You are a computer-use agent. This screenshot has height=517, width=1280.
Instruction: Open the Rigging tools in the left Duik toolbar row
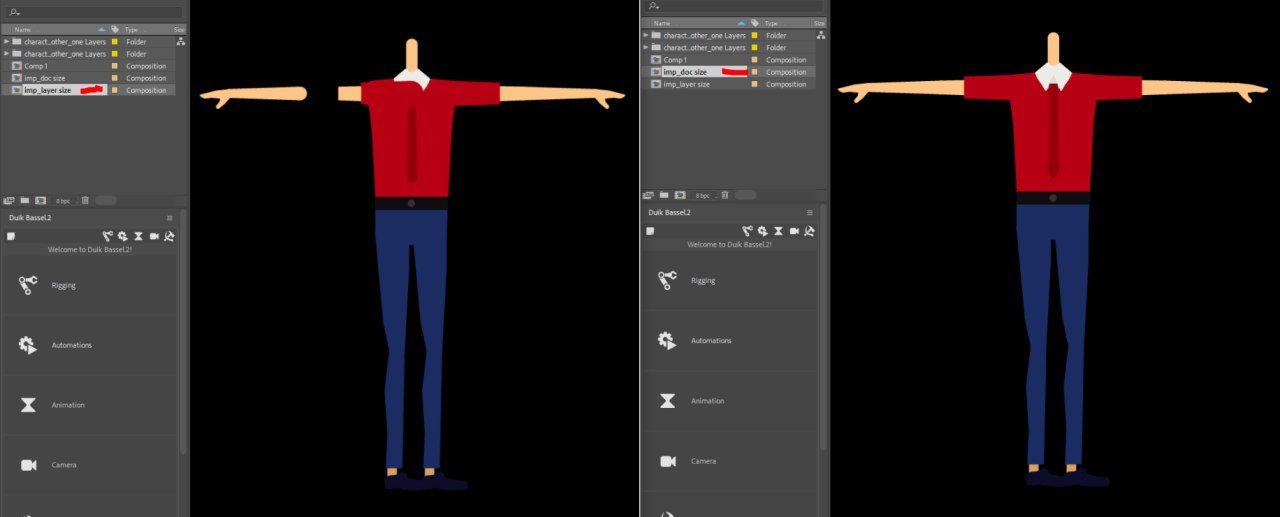(x=107, y=236)
